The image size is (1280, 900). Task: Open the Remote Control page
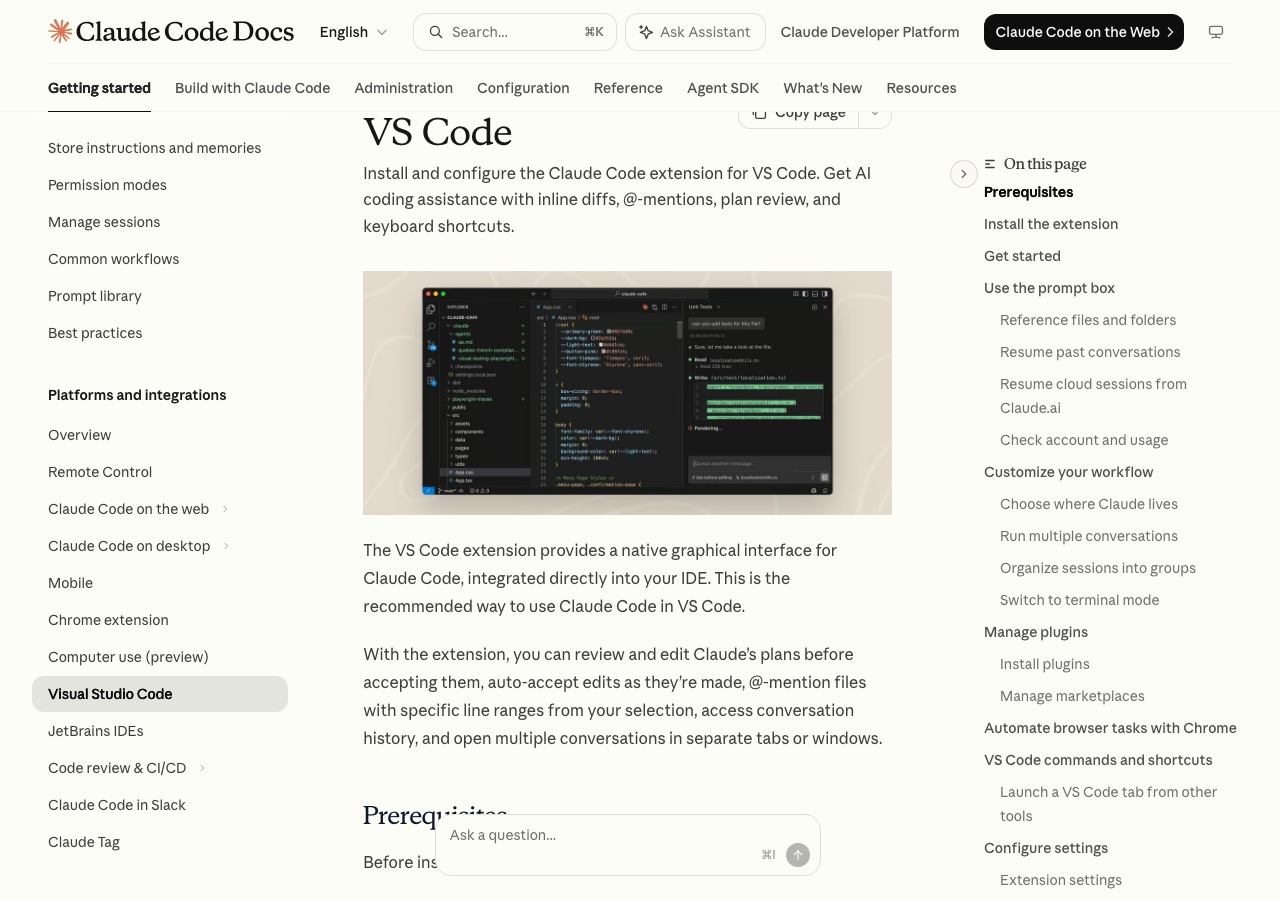pyautogui.click(x=100, y=472)
